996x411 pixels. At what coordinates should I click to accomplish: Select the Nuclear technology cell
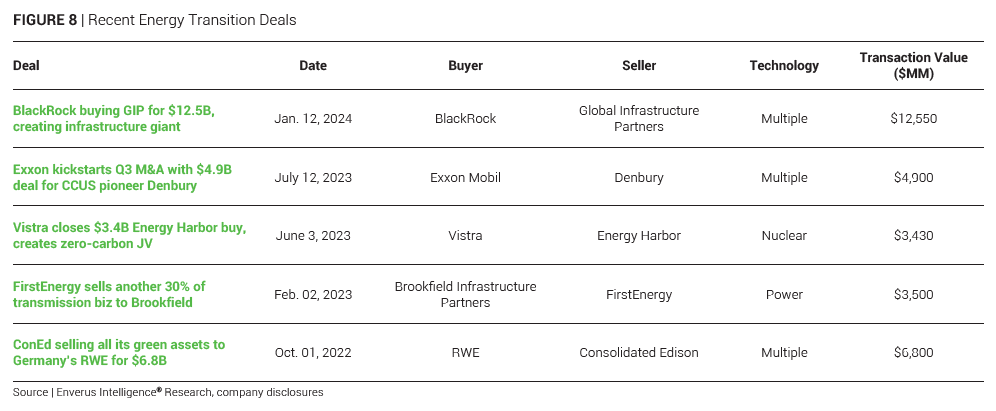pos(784,236)
